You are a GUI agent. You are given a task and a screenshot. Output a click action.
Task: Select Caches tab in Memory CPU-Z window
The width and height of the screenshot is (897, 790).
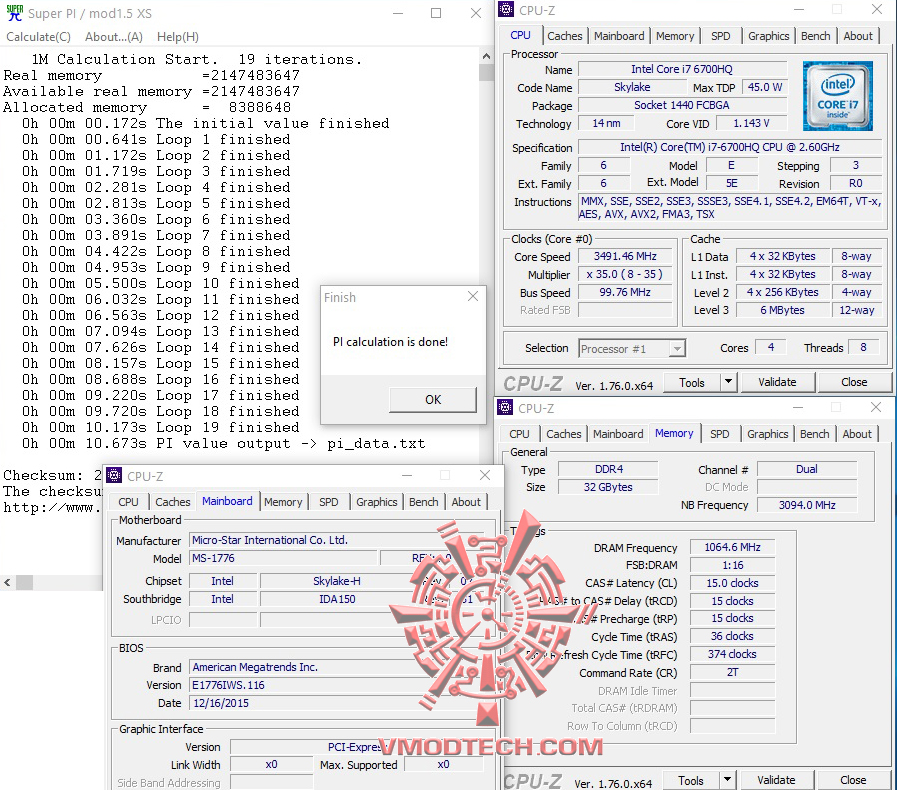[x=563, y=434]
